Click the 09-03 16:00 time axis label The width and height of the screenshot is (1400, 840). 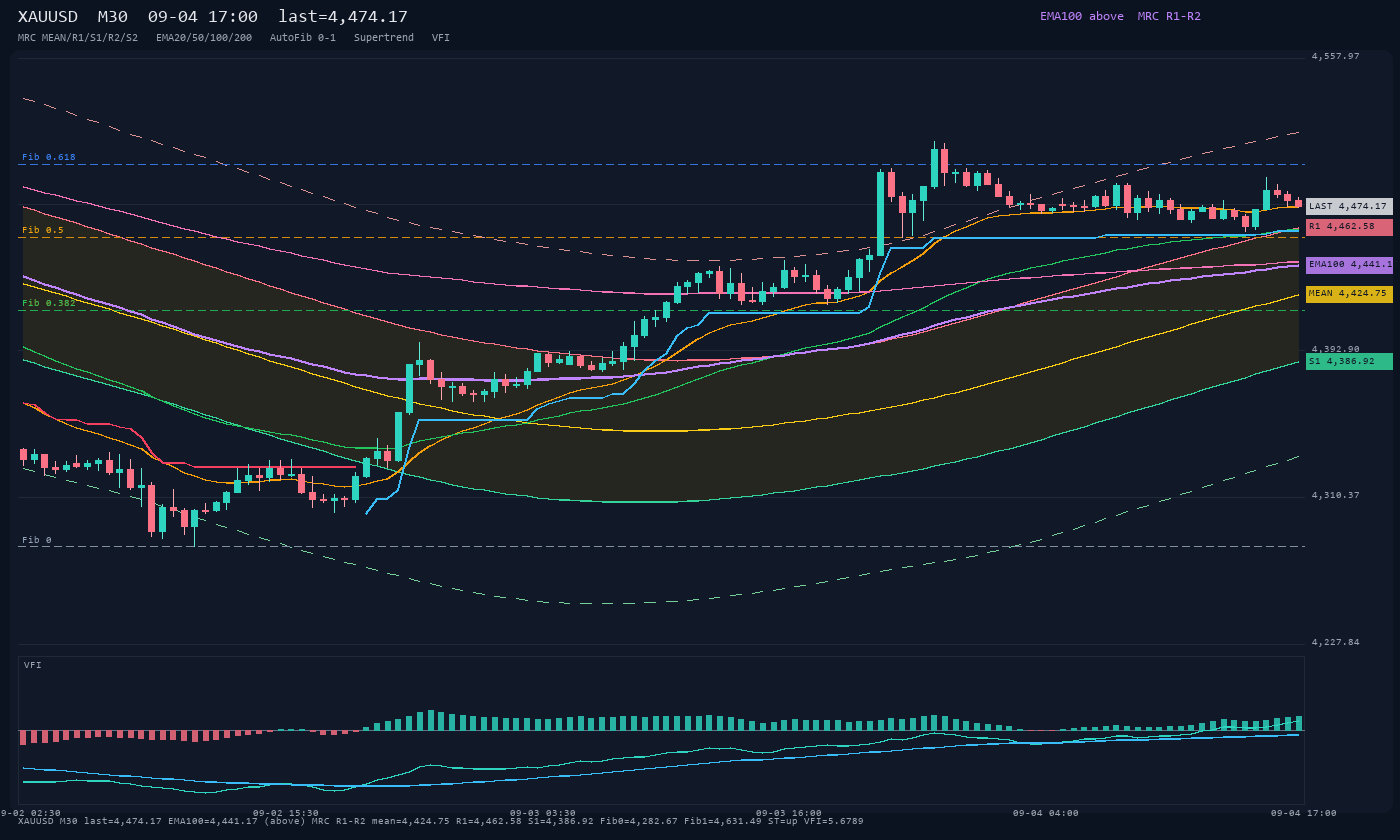(x=789, y=813)
